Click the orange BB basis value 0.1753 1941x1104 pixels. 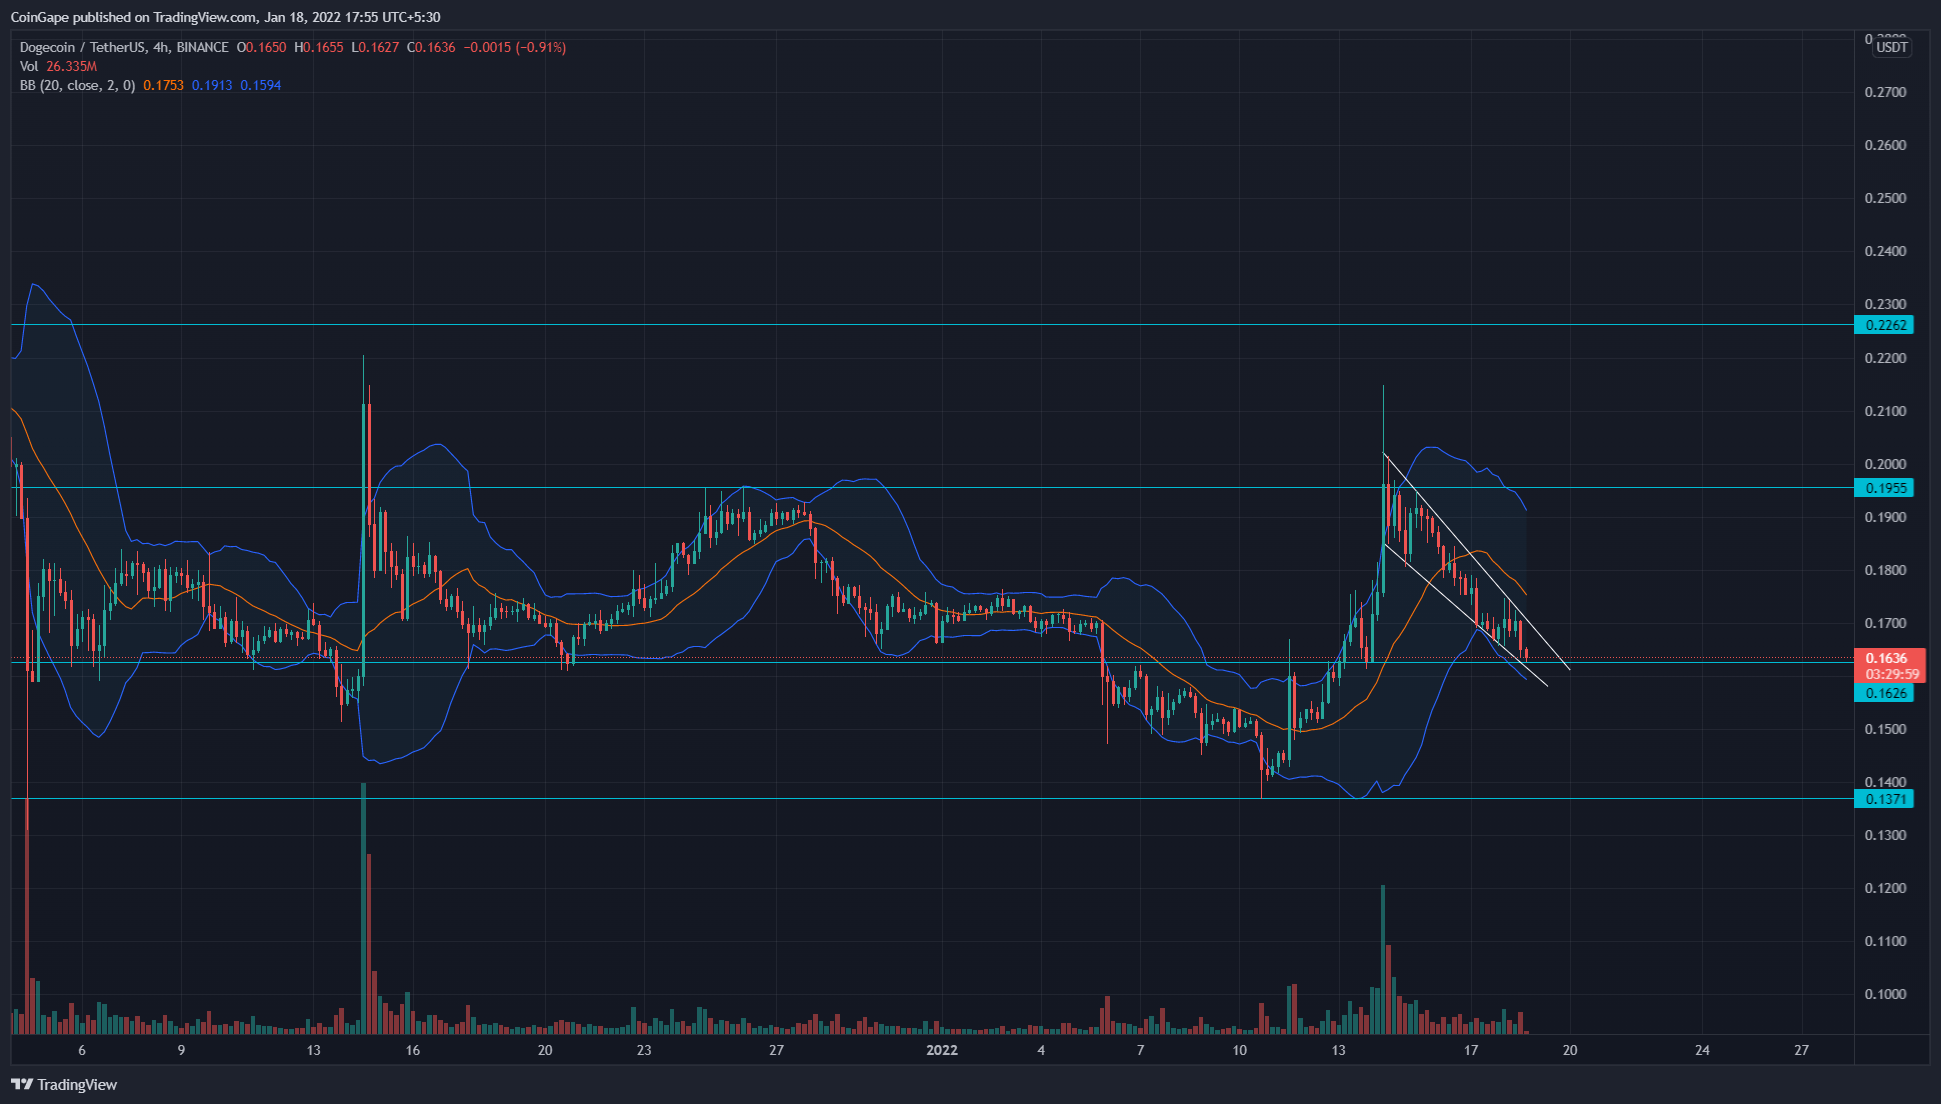[163, 85]
